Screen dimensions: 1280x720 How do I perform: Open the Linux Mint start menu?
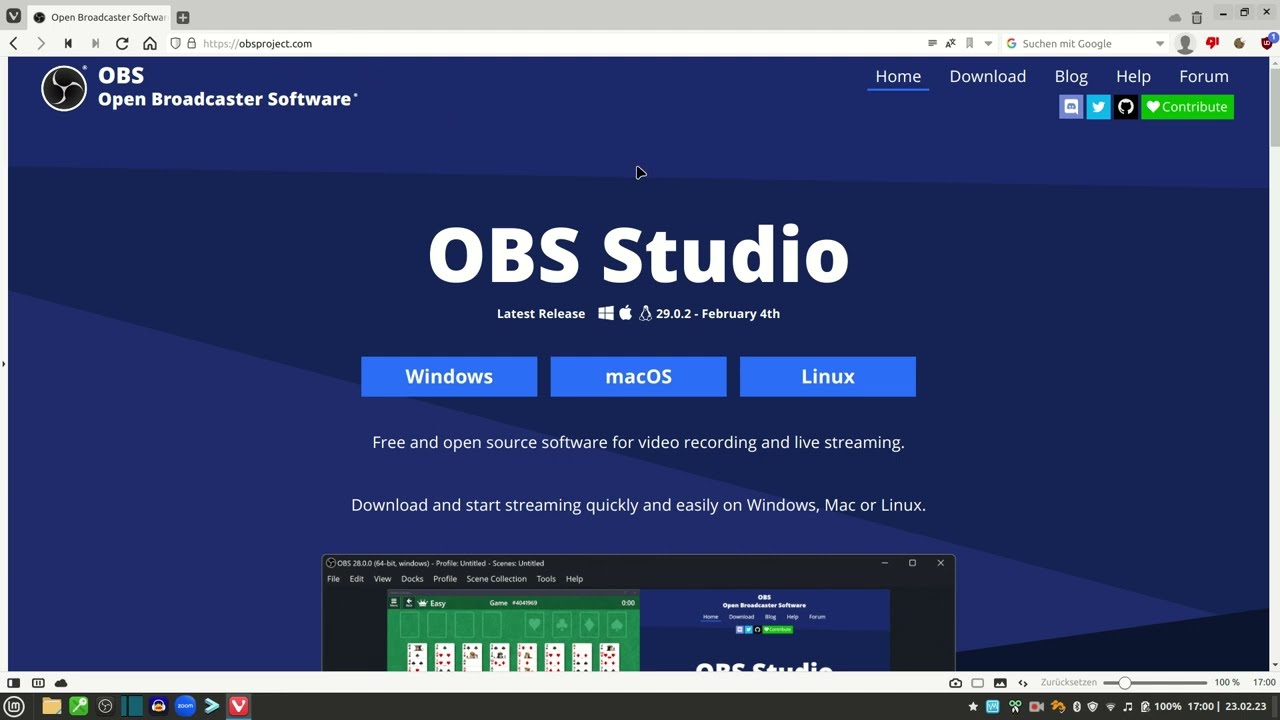pyautogui.click(x=15, y=706)
